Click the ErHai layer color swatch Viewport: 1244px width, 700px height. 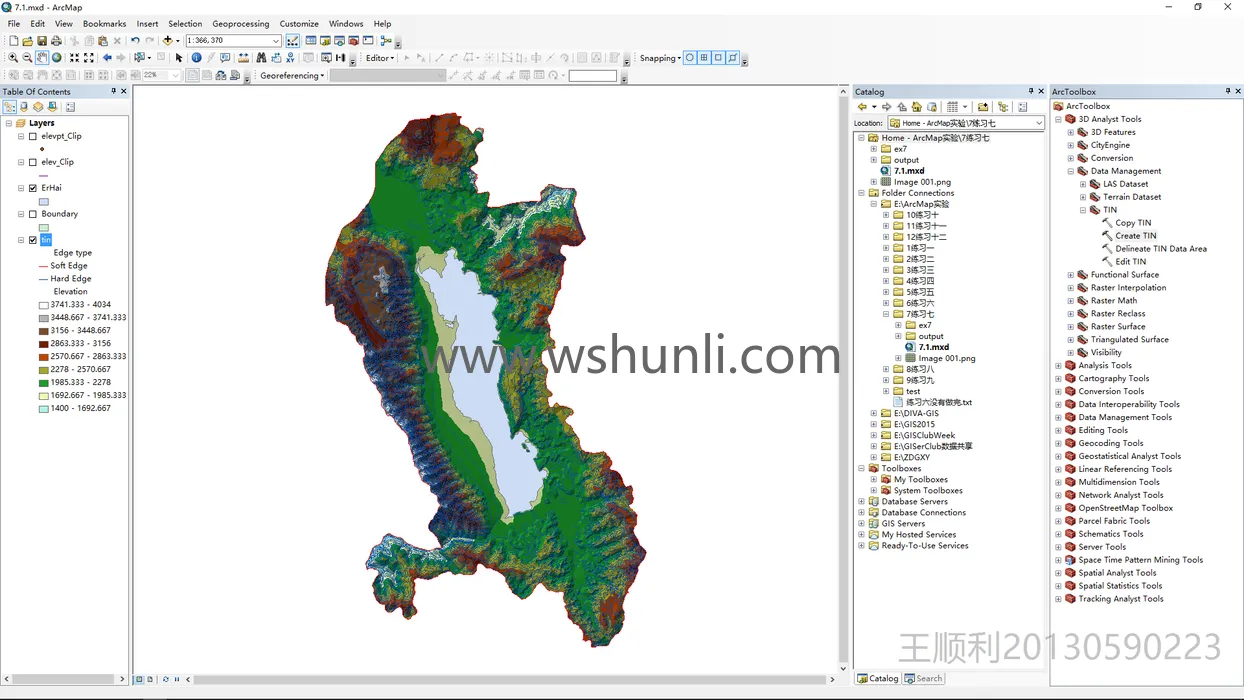coord(44,202)
